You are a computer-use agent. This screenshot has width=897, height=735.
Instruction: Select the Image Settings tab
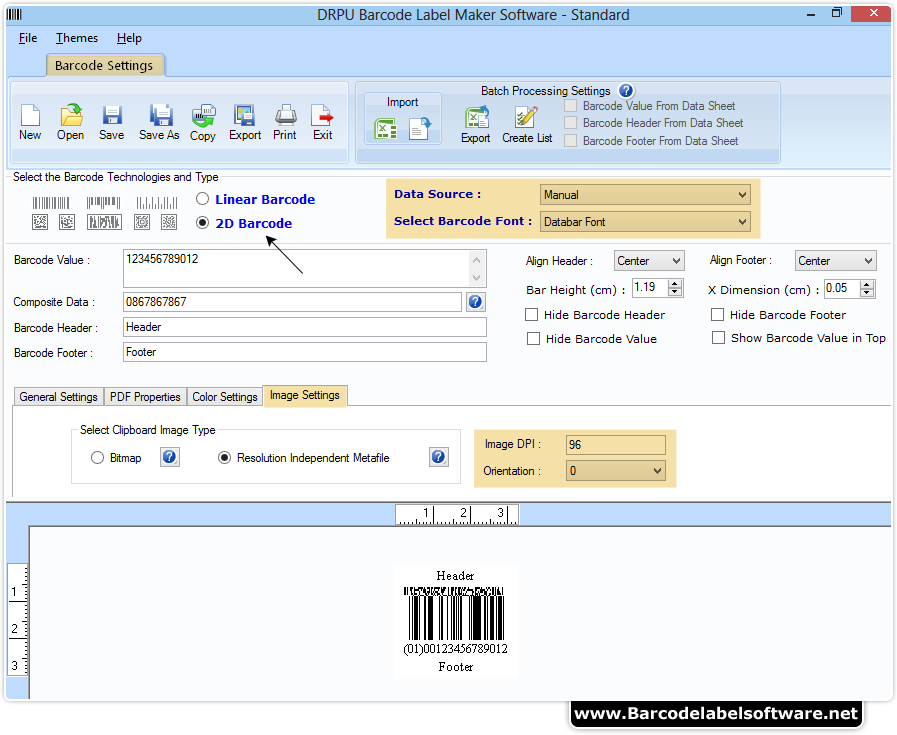[305, 395]
